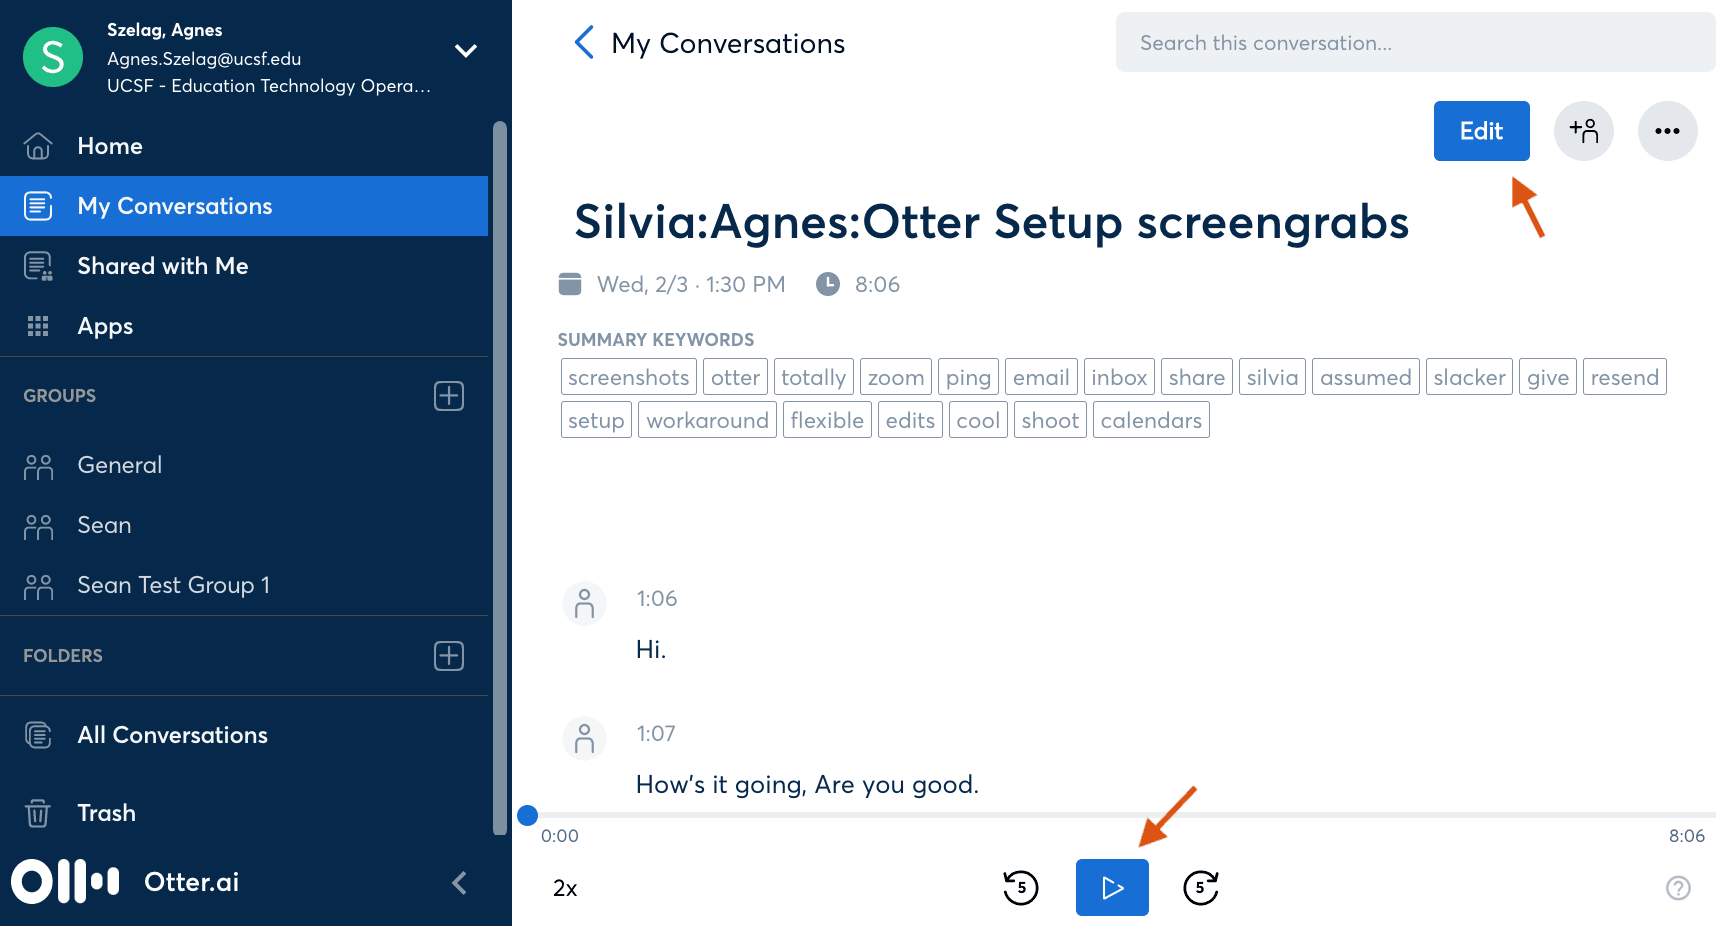Click the Edit button
1716x926 pixels.
[1481, 130]
